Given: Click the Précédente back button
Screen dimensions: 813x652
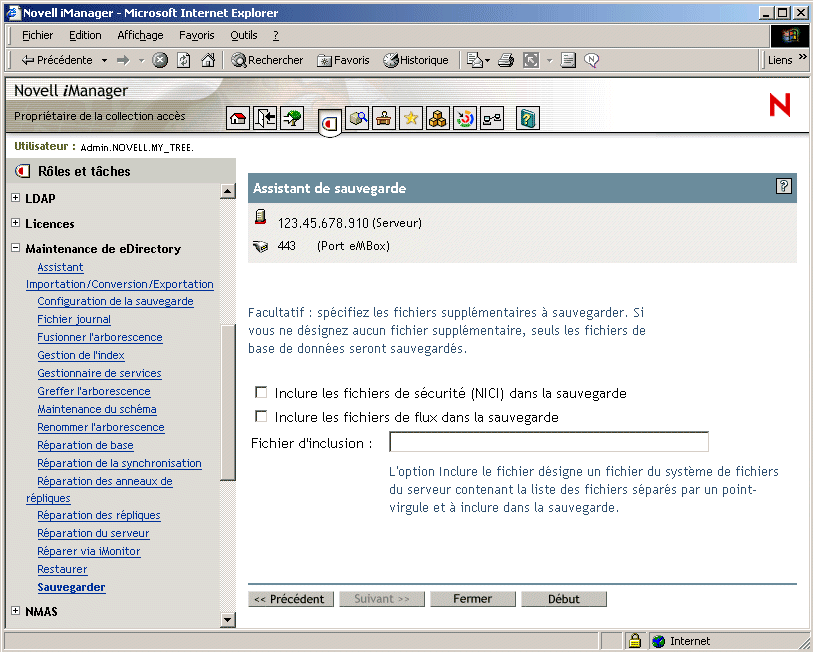Looking at the screenshot, I should [56, 60].
